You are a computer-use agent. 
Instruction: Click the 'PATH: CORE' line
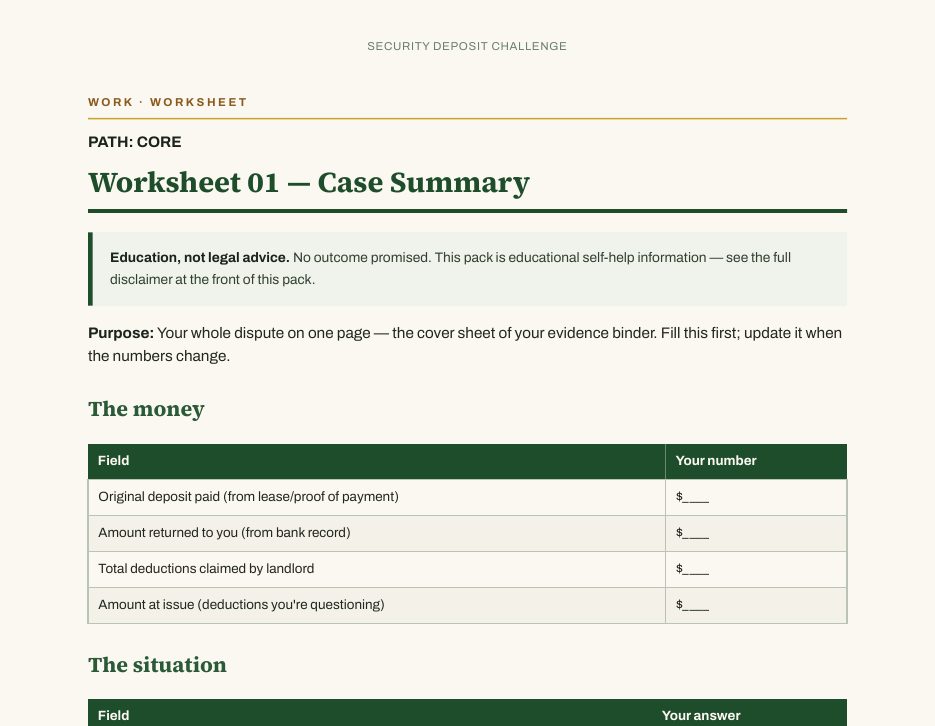[135, 142]
